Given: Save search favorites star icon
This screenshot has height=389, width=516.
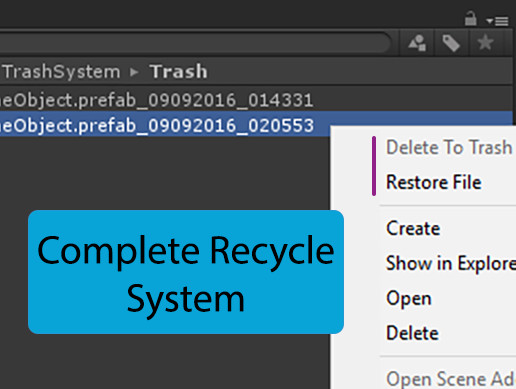Looking at the screenshot, I should tap(485, 42).
